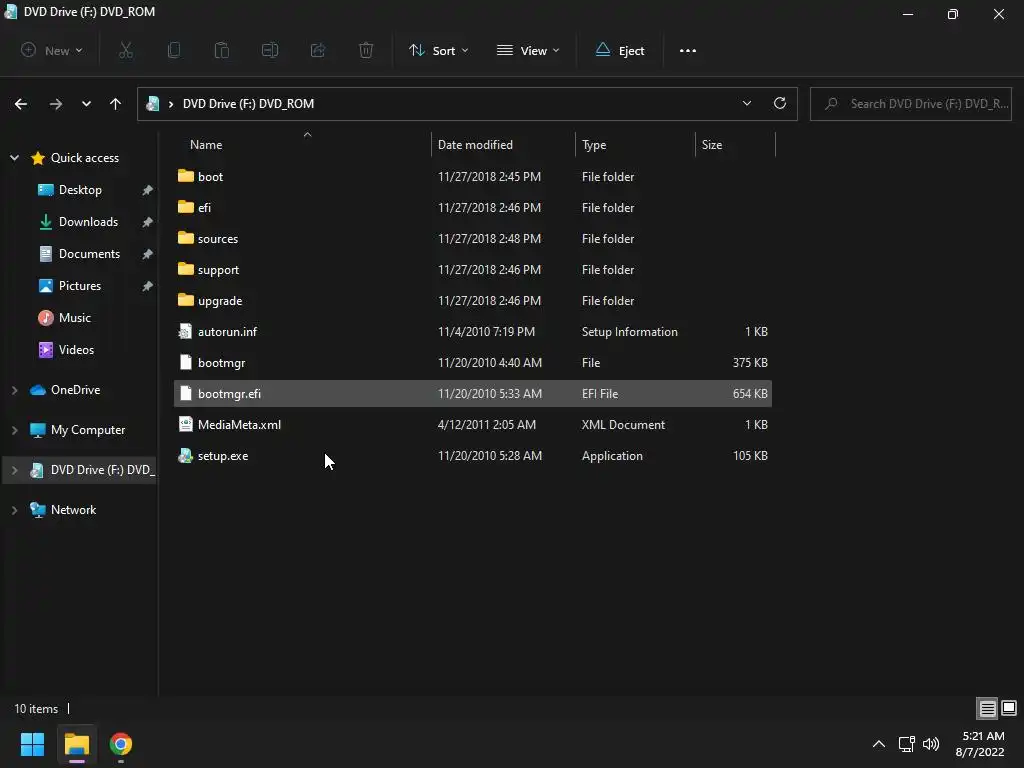Open network status in system tray
This screenshot has height=768, width=1024.
[906, 744]
